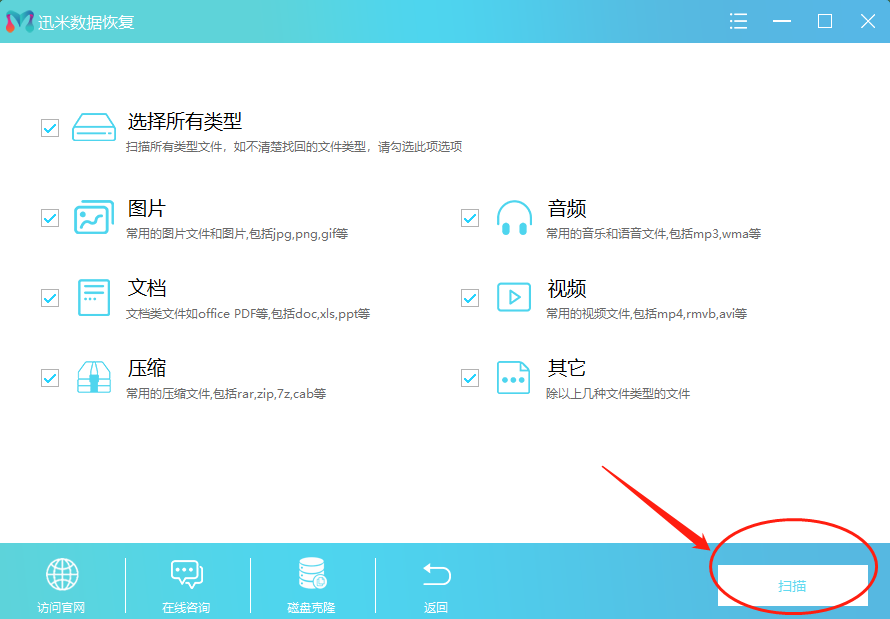Click the 视频 play icon
Screen dimensions: 890x619
513,297
